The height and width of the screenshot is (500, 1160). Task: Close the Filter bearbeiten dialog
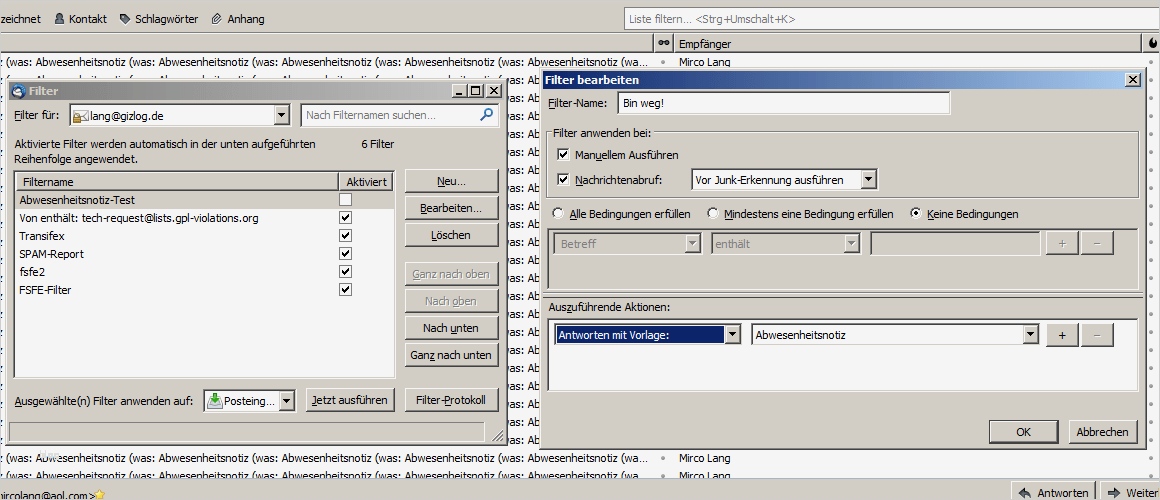[x=1133, y=80]
